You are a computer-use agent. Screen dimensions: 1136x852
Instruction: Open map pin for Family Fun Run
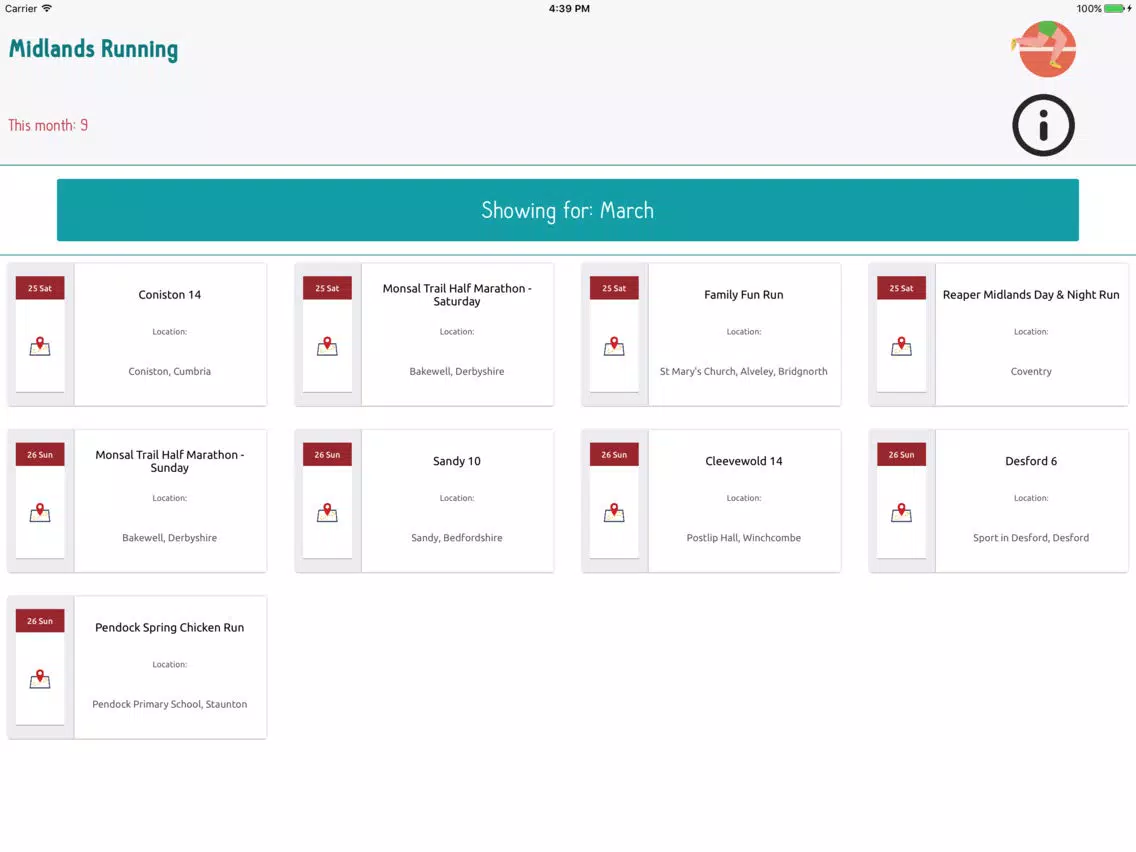614,346
